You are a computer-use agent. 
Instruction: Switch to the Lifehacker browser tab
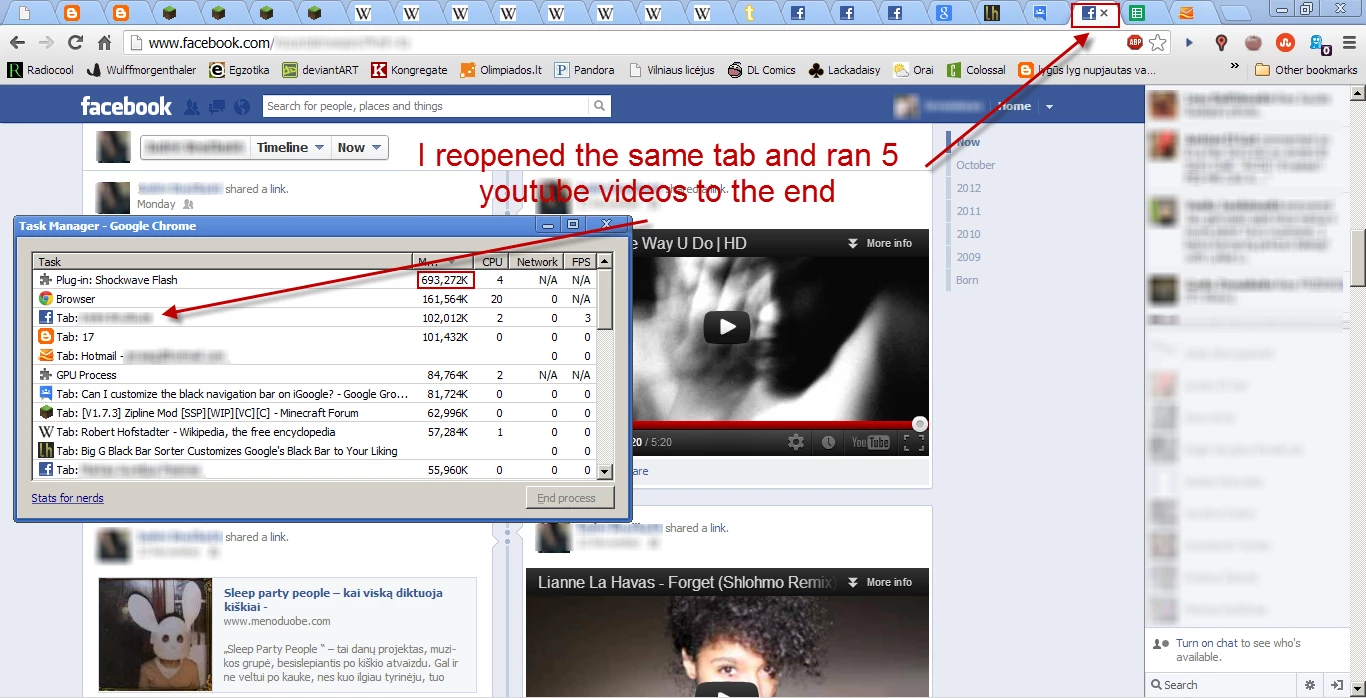[x=992, y=13]
